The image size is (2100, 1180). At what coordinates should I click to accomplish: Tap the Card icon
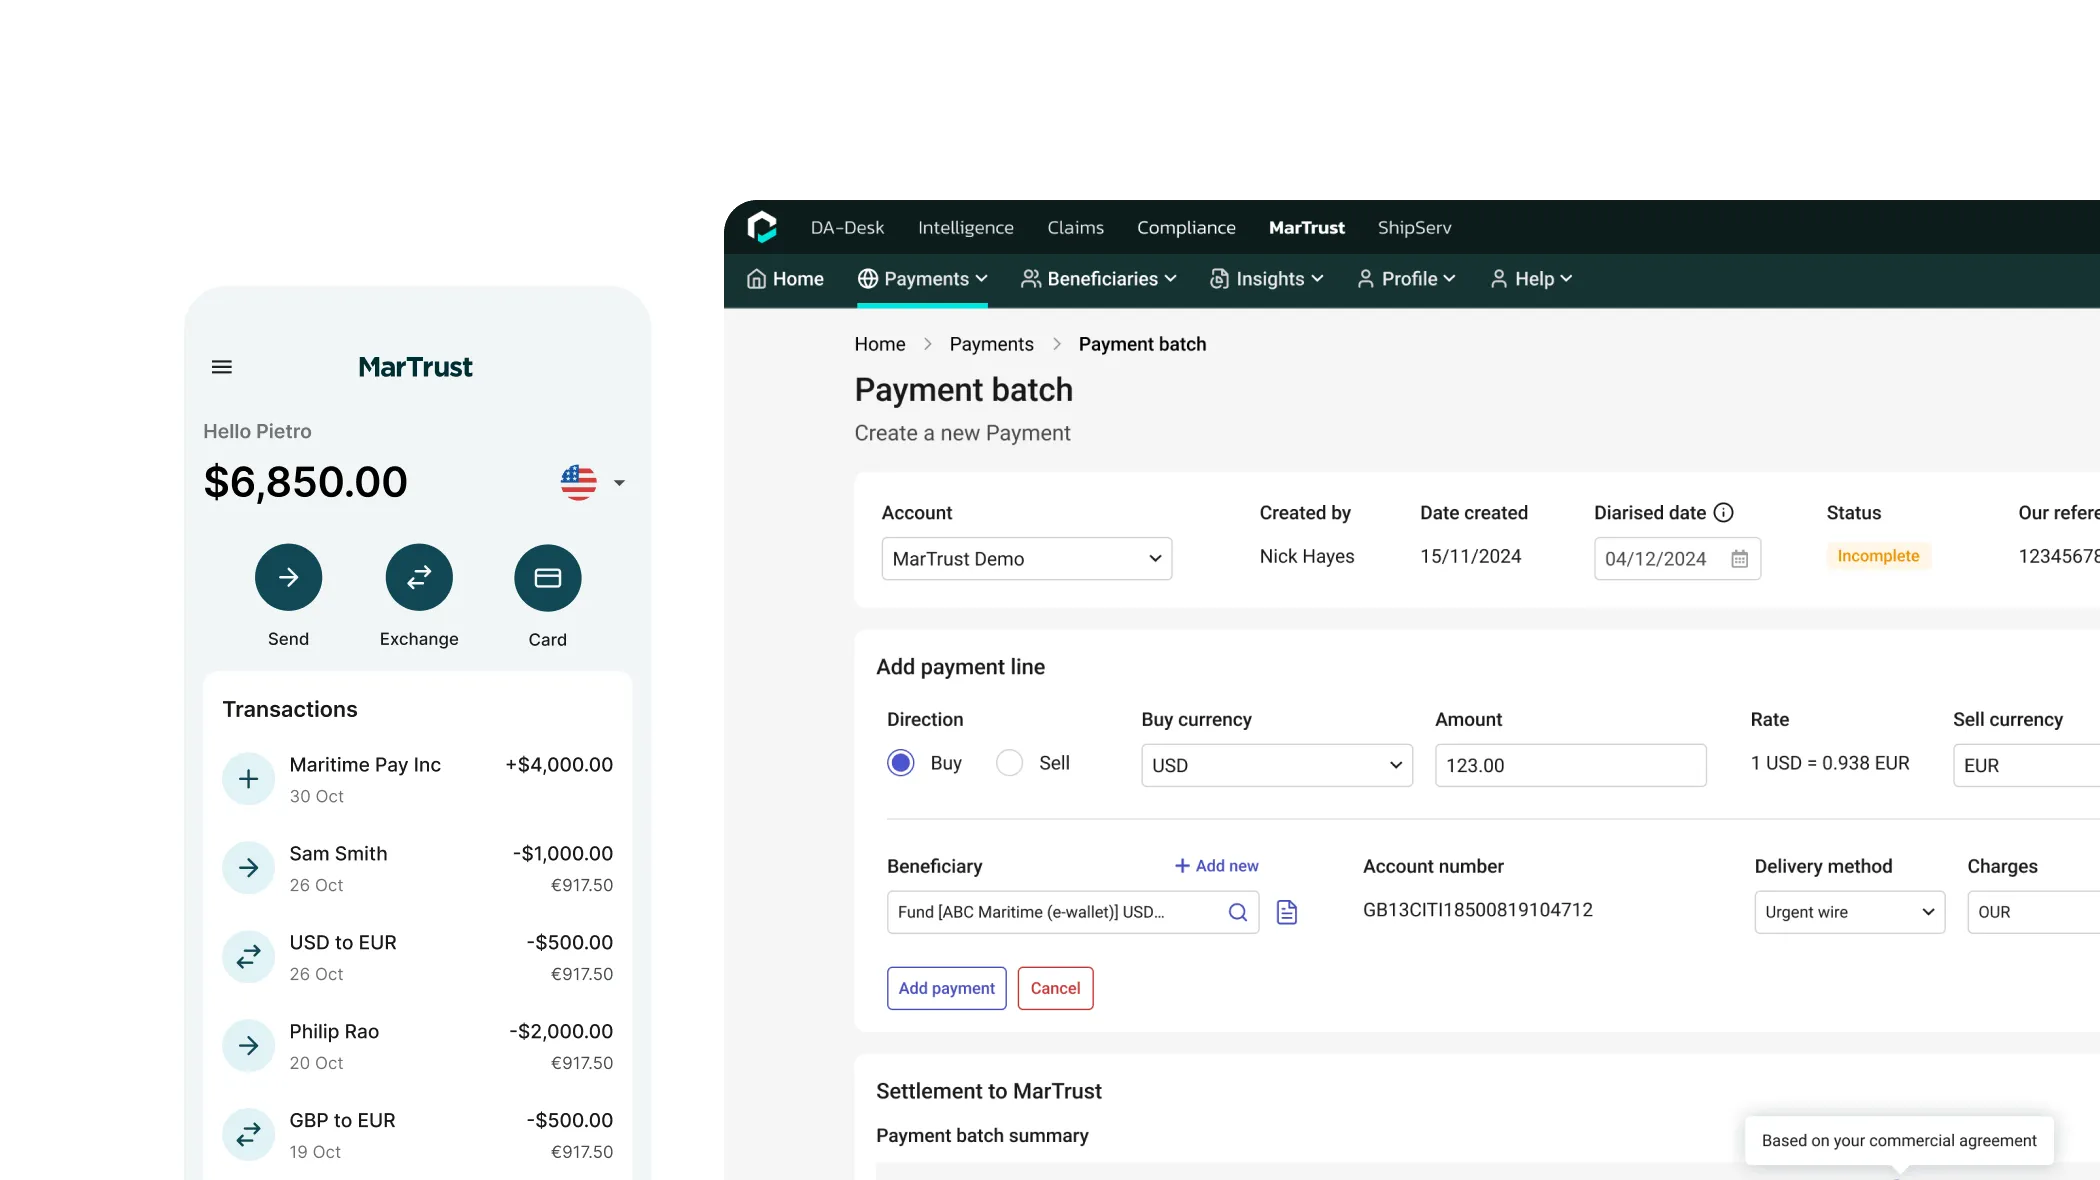[x=547, y=577]
